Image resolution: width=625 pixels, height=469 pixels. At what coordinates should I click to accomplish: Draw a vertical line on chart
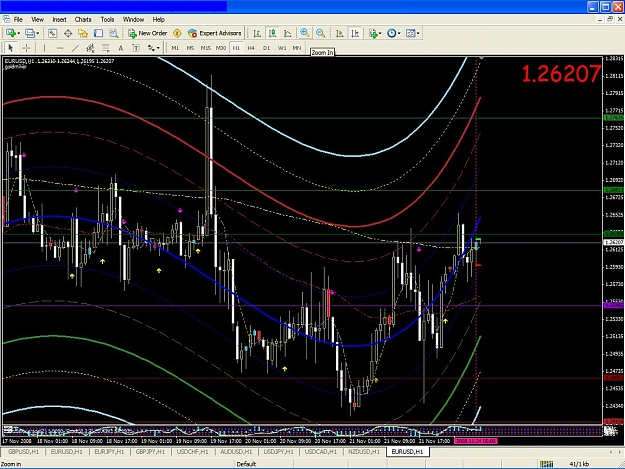(44, 48)
